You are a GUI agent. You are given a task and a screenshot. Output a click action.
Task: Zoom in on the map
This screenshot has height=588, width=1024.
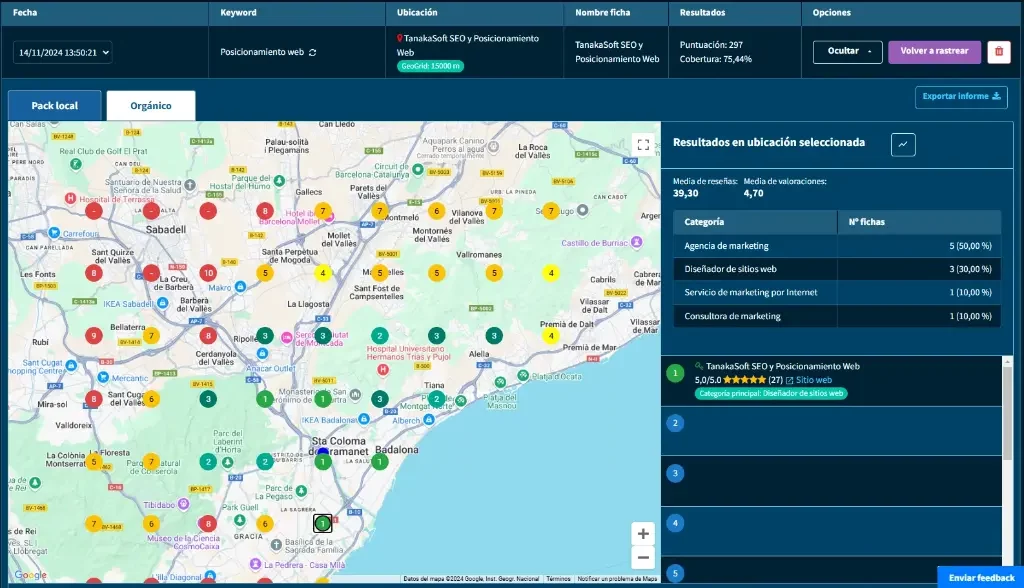tap(643, 534)
